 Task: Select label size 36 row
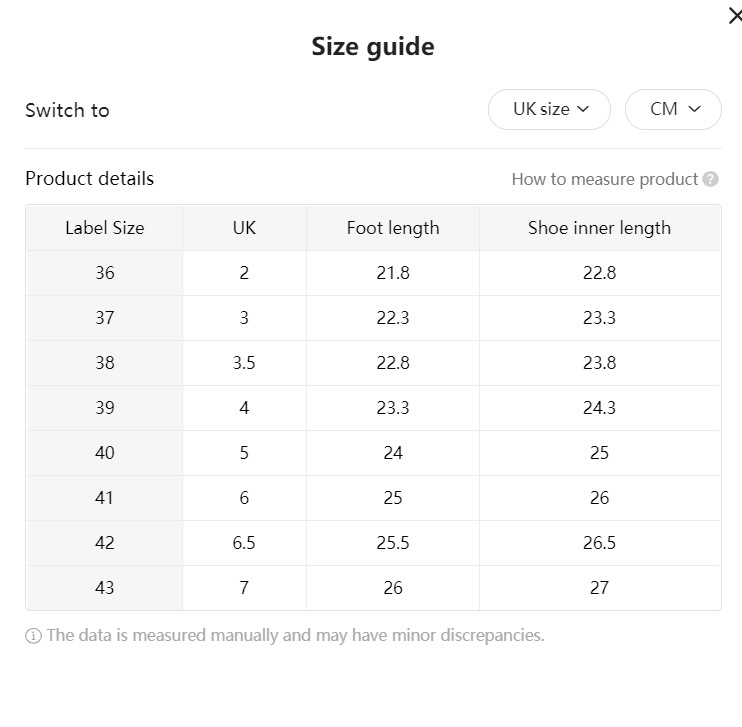[x=104, y=273]
